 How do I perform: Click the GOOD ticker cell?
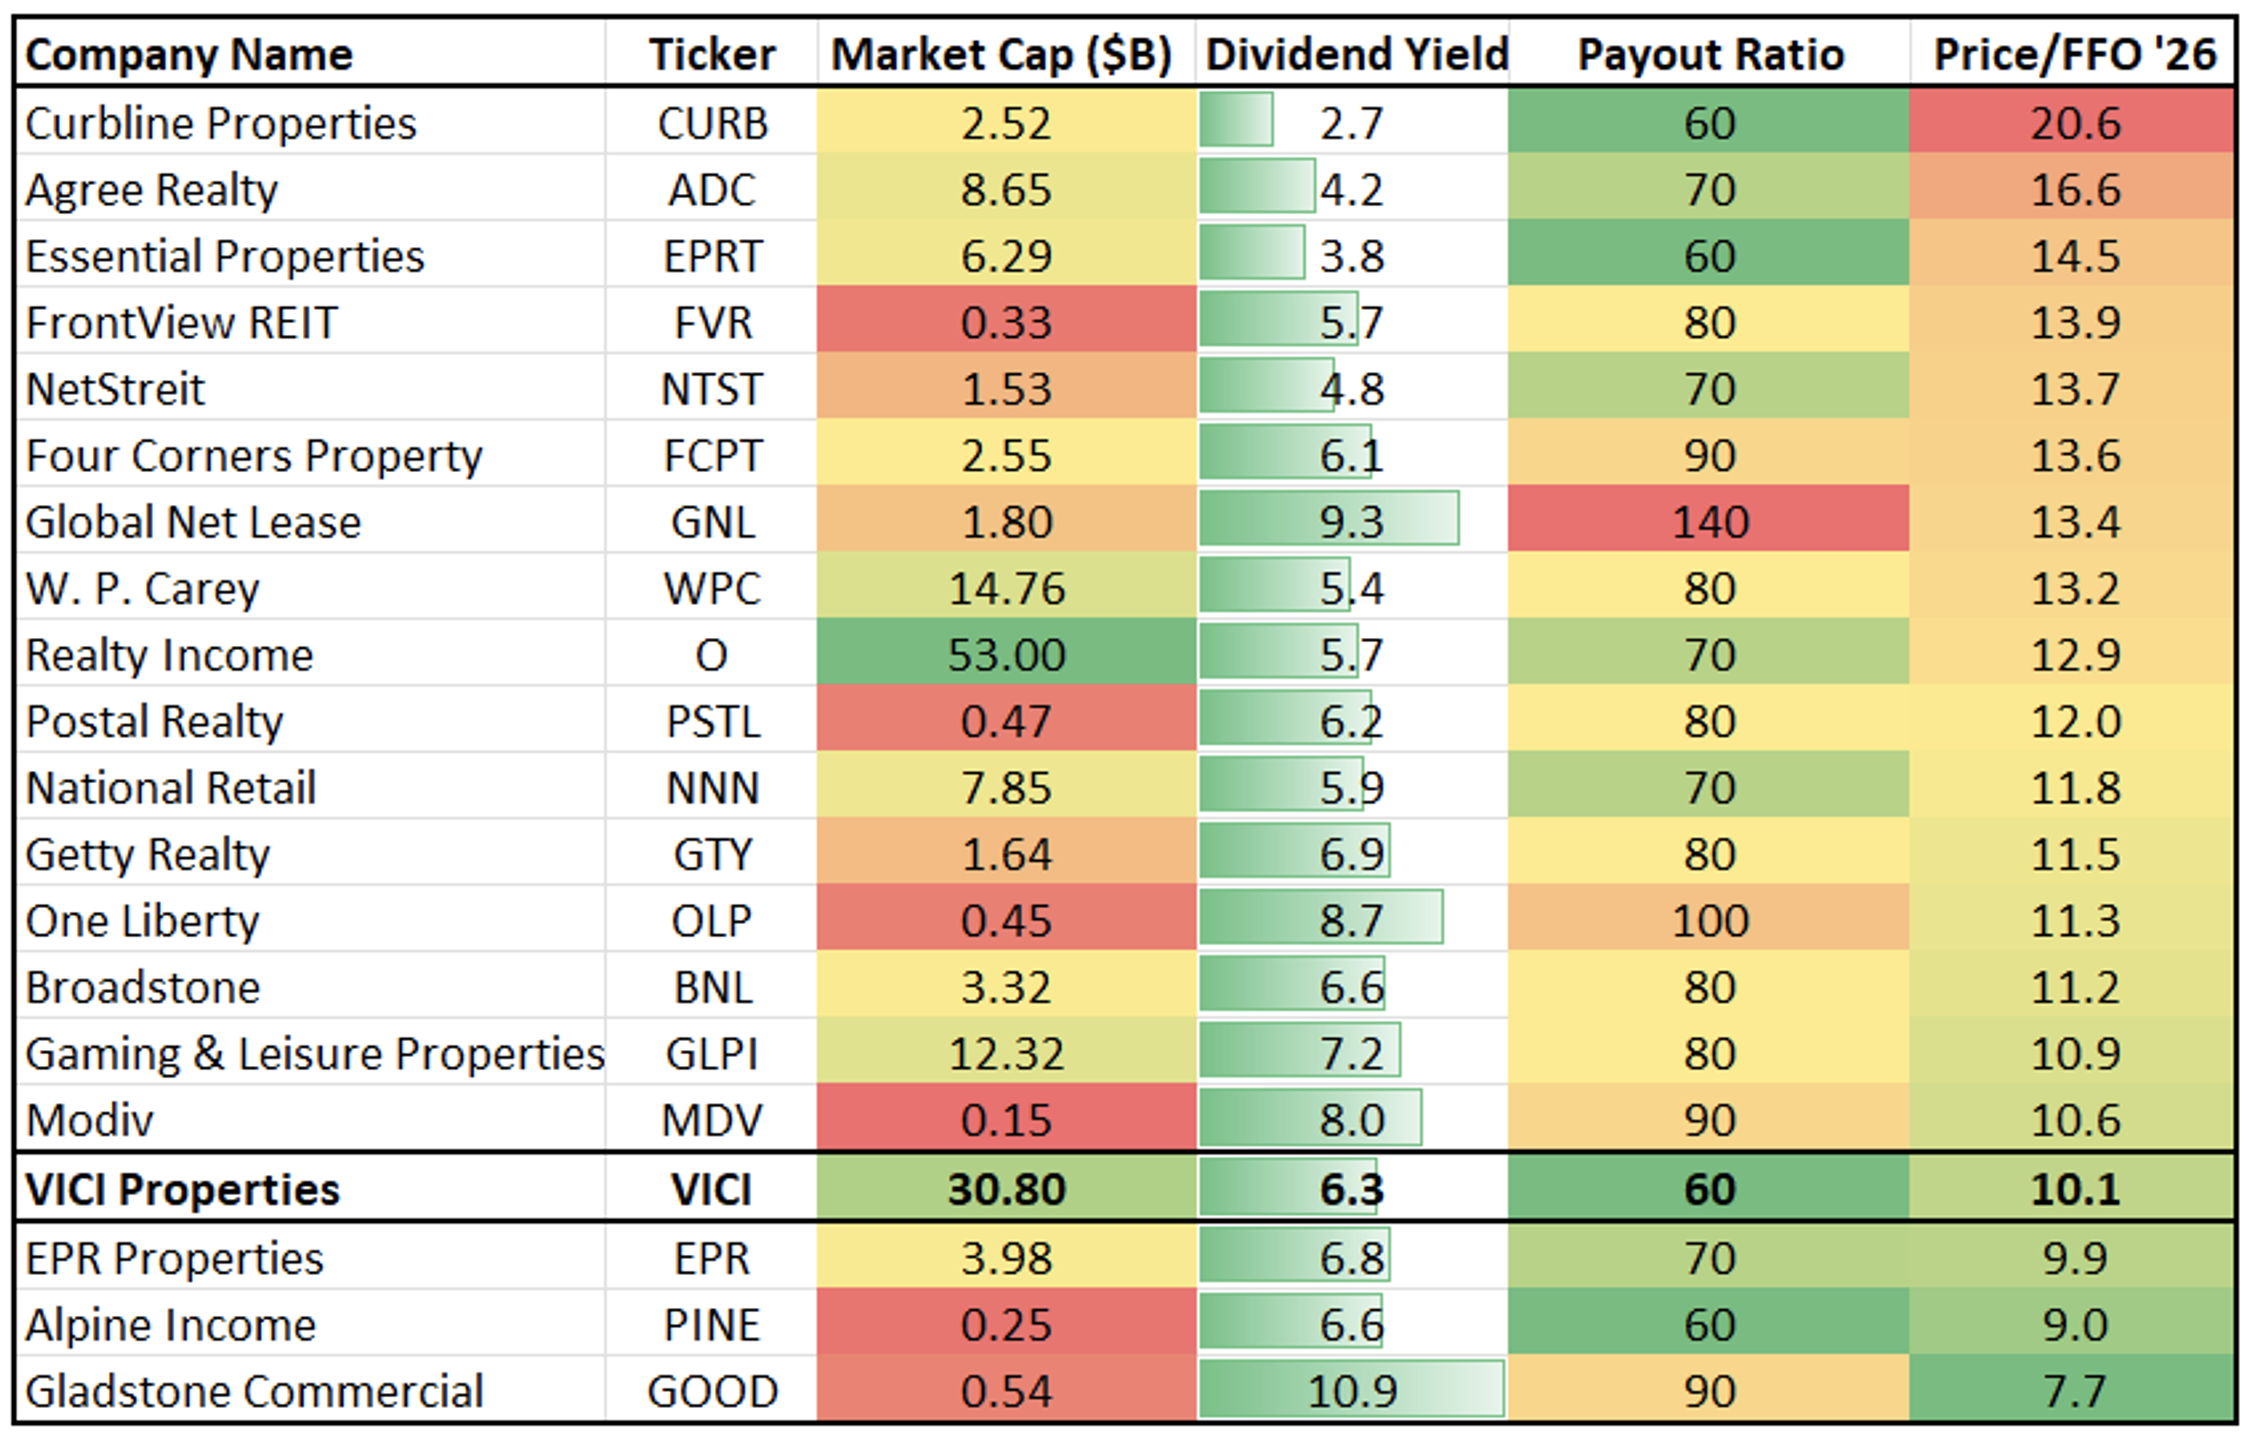[x=712, y=1391]
